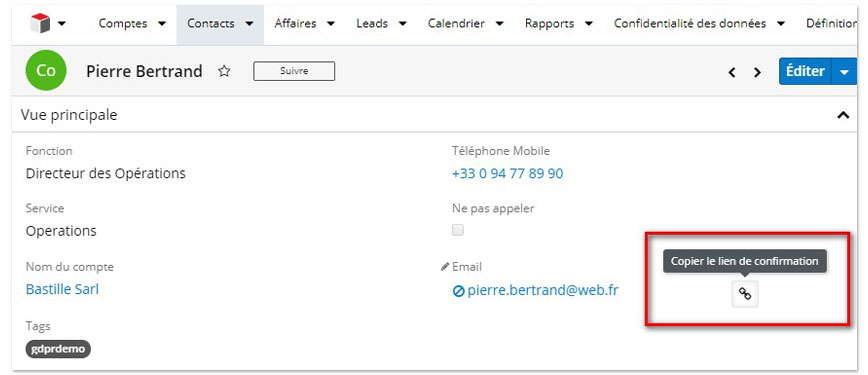Image resolution: width=868 pixels, height=375 pixels.
Task: Expand the Leads dropdown arrow
Action: [x=402, y=24]
